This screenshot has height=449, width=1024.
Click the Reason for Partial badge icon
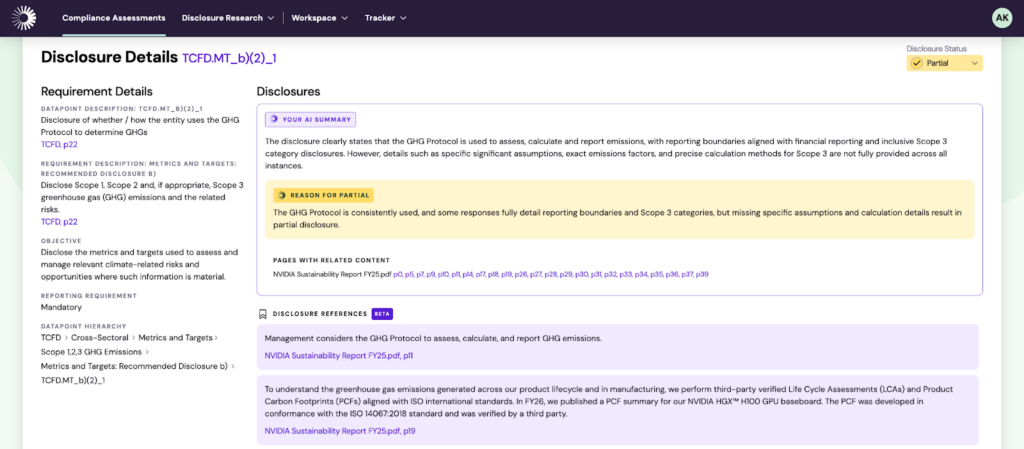tap(282, 195)
